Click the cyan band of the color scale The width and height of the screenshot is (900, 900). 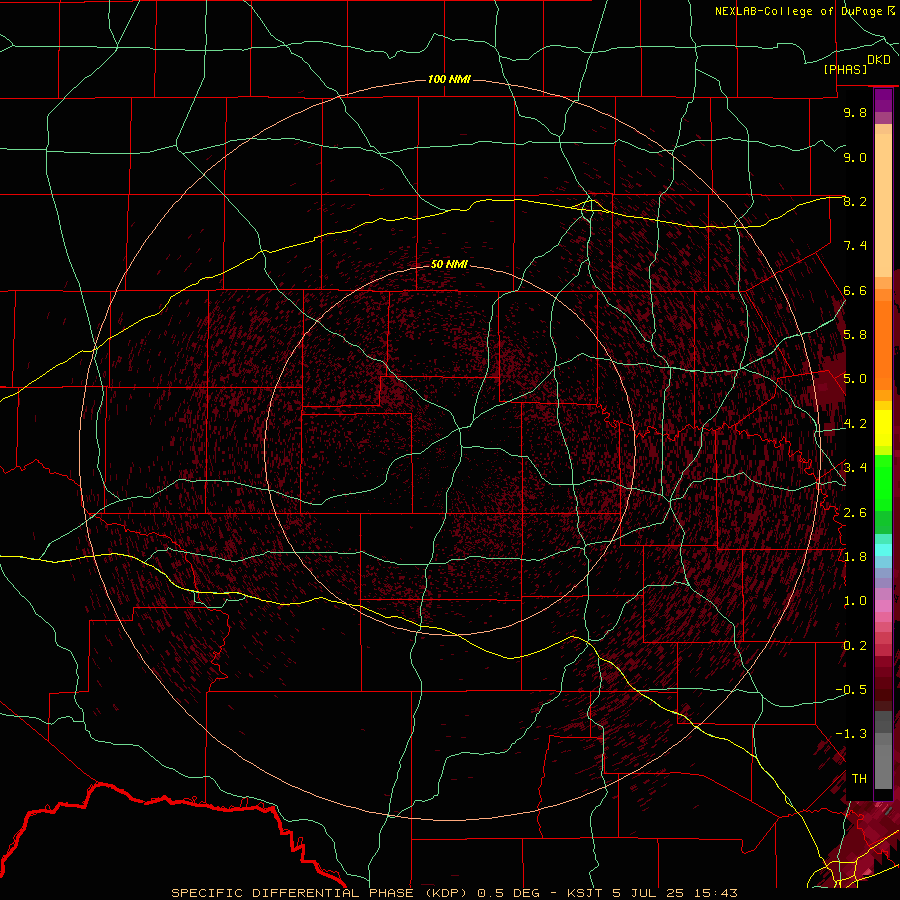click(x=883, y=550)
